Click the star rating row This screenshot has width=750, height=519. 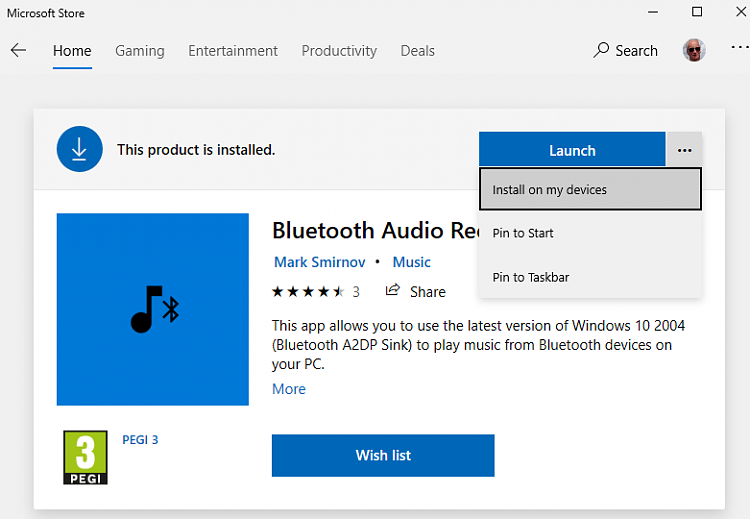[x=308, y=291]
